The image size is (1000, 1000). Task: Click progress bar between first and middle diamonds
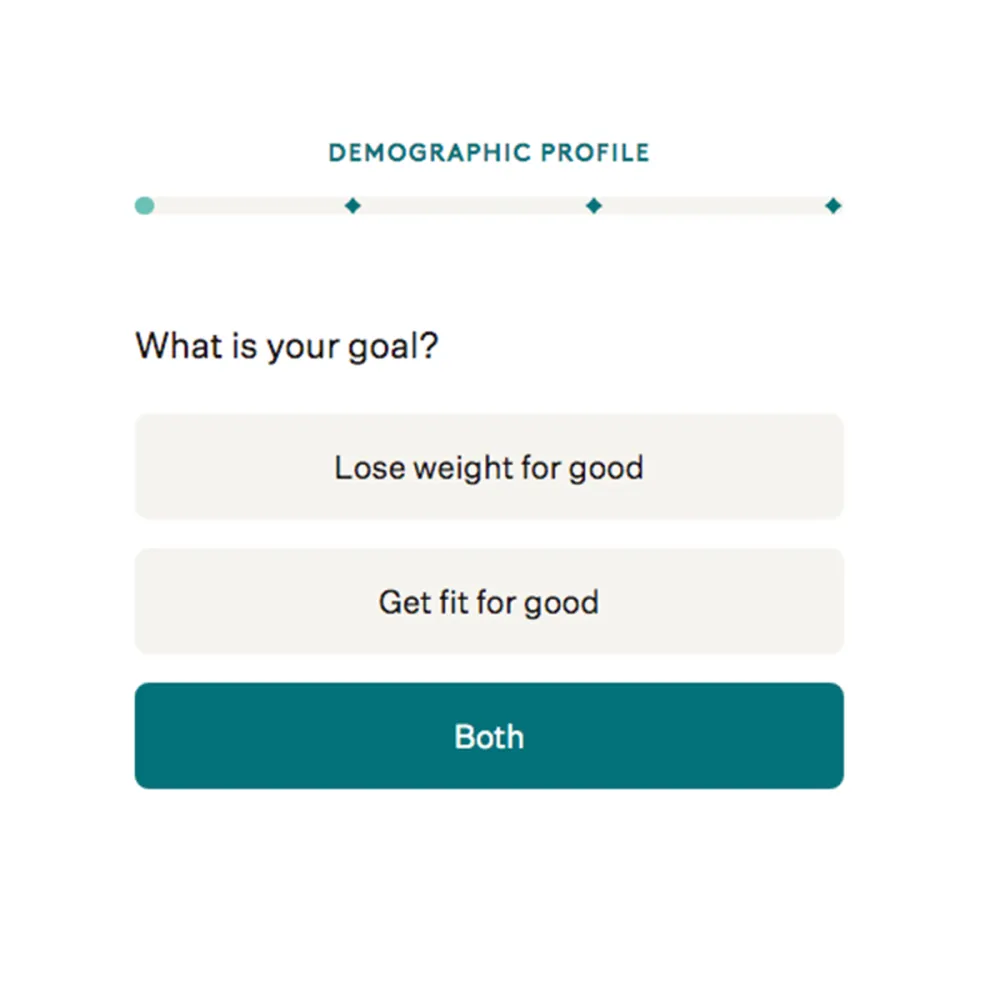(473, 206)
